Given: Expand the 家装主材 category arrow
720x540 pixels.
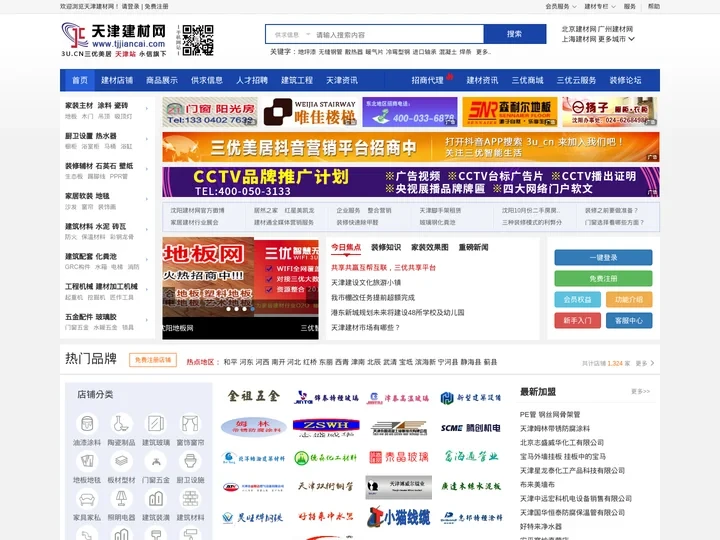Looking at the screenshot, I should tap(147, 109).
